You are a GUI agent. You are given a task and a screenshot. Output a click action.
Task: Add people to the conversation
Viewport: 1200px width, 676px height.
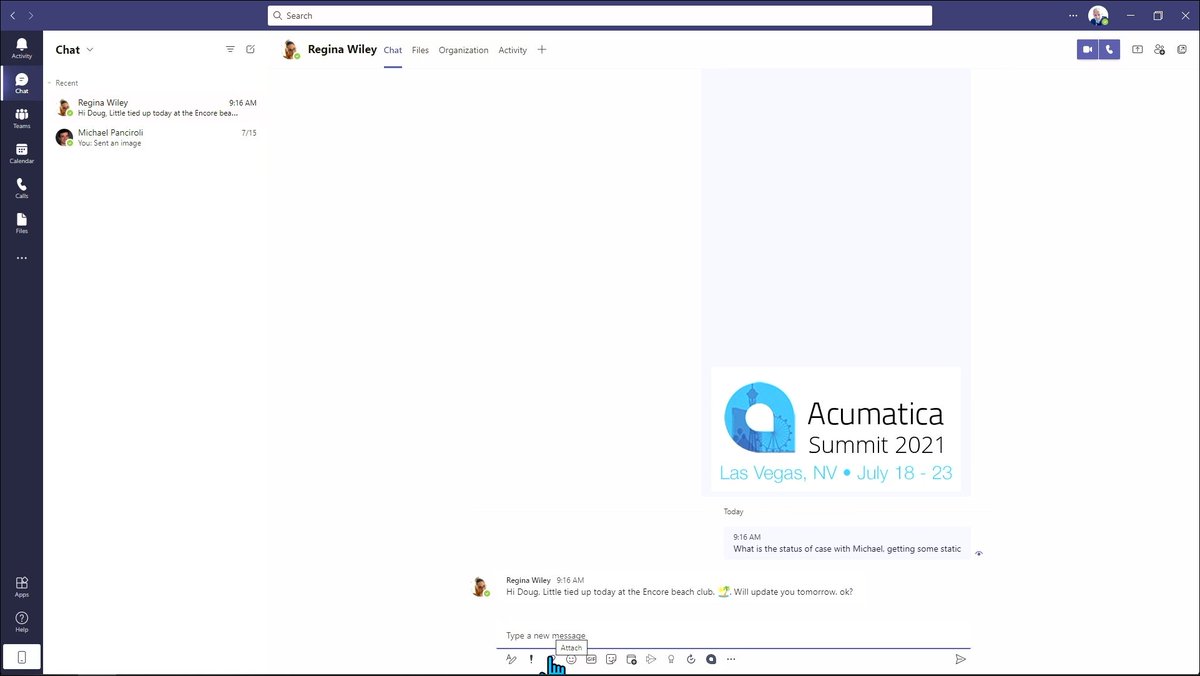(1159, 49)
